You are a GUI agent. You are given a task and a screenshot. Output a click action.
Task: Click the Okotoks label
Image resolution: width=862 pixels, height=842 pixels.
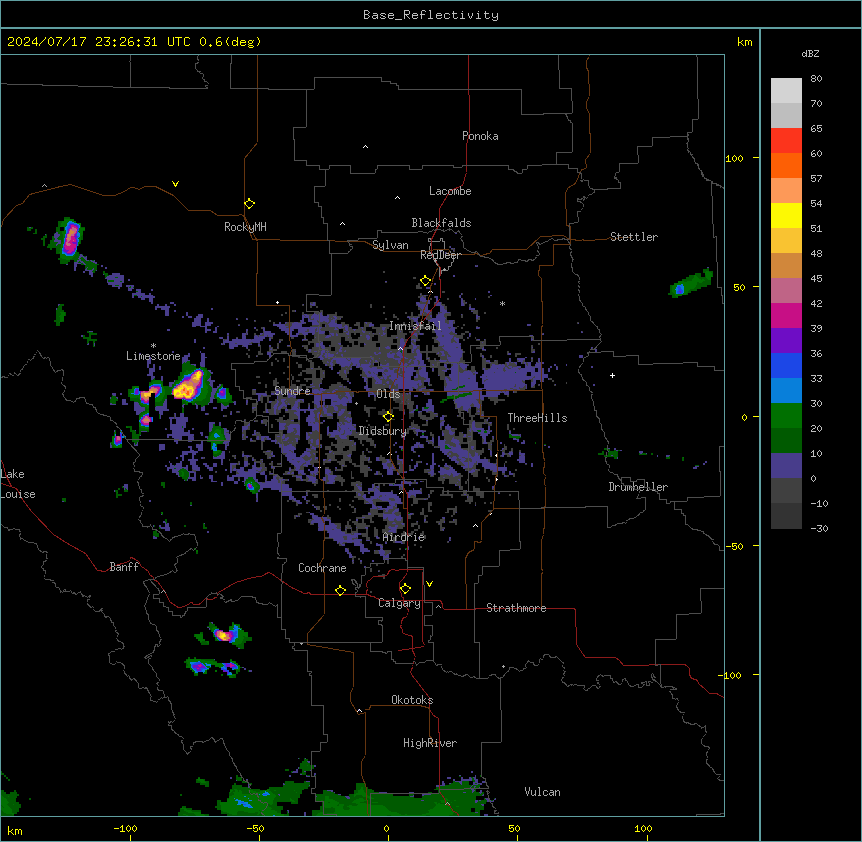412,700
